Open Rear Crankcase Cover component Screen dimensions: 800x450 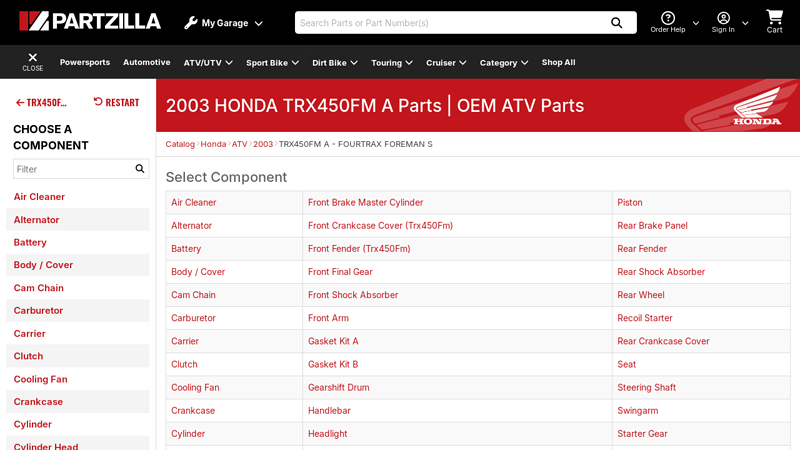coord(663,341)
